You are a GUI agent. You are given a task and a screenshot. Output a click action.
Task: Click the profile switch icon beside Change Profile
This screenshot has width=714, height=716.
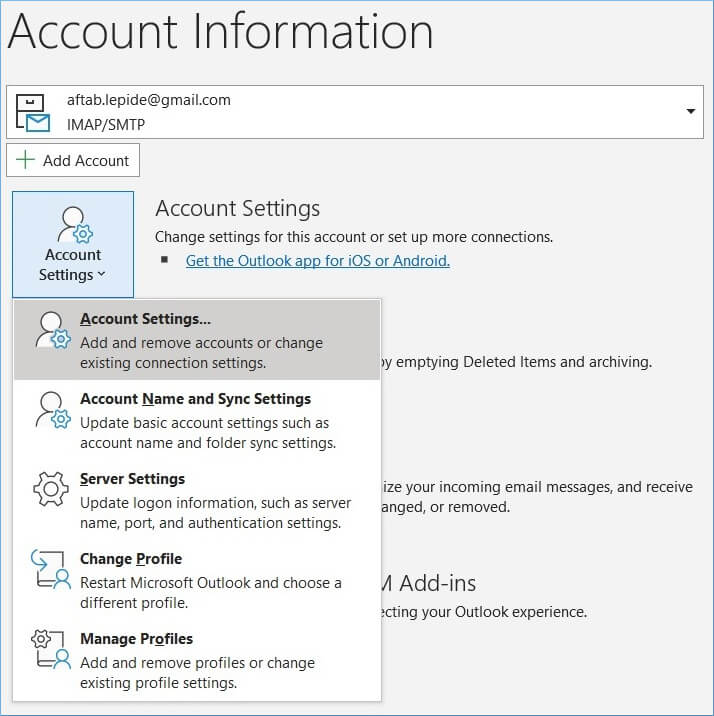pos(51,570)
